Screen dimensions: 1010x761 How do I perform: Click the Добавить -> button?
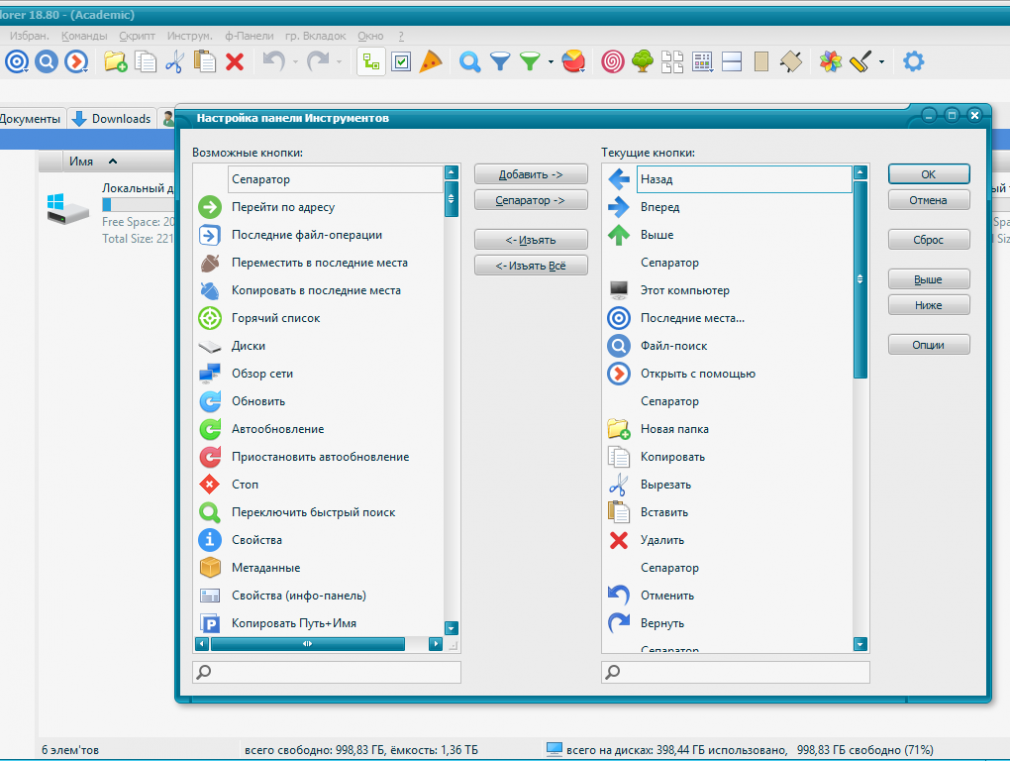pos(531,175)
